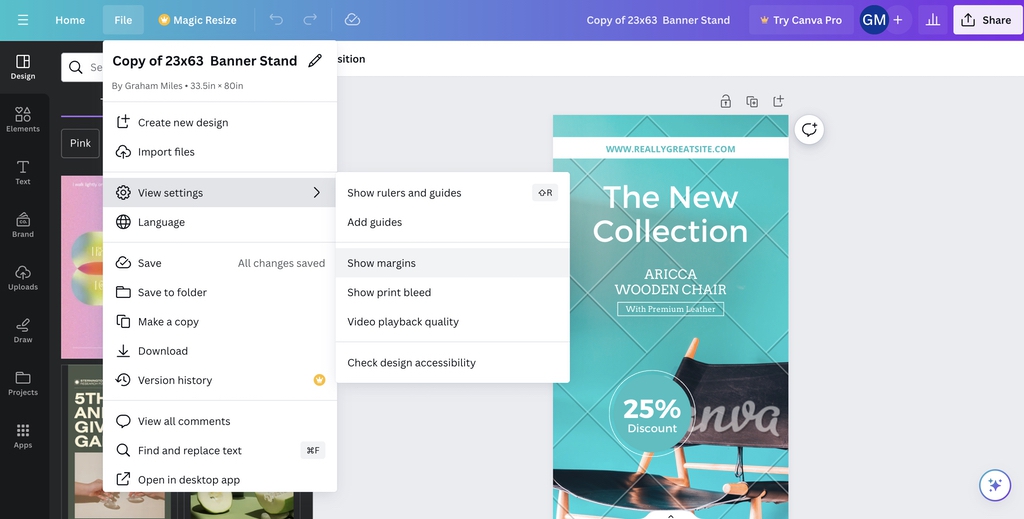Click WWW.REALLYGREATSITE.COM text on canvas
This screenshot has width=1024, height=519.
pos(670,149)
